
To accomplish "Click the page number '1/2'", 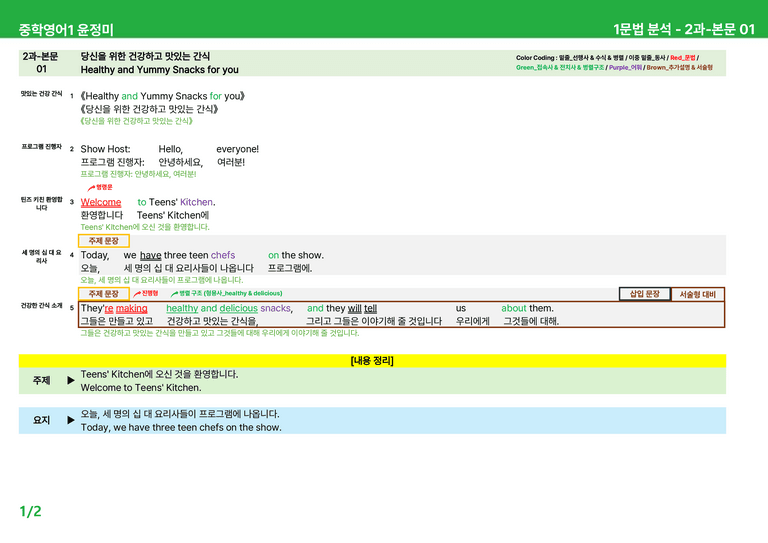I will (30, 511).
